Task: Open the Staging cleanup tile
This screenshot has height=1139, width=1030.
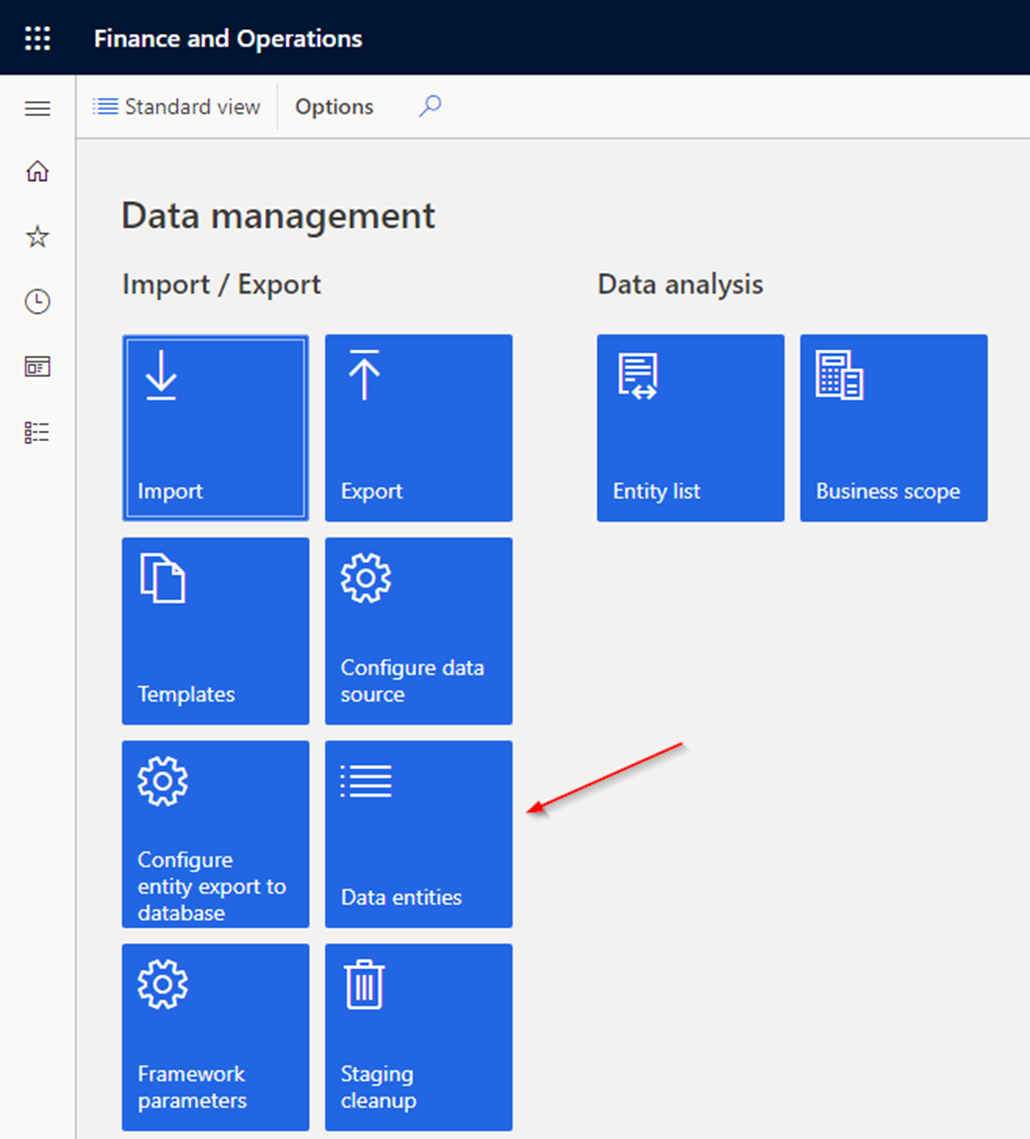Action: pyautogui.click(x=418, y=1037)
